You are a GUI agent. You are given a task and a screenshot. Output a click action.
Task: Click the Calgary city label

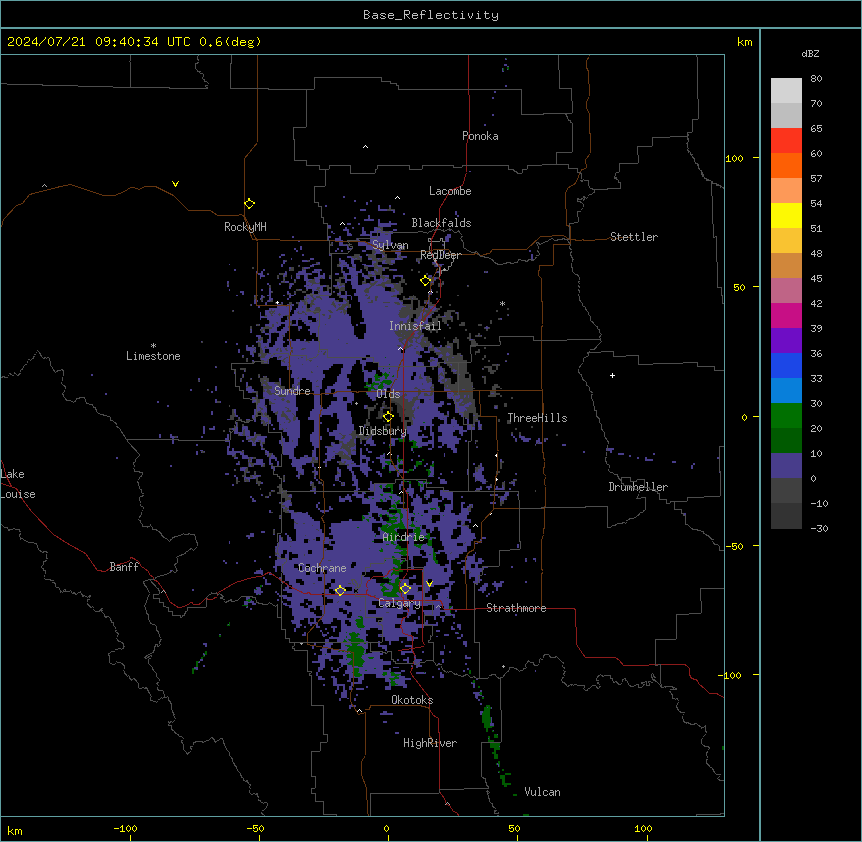point(399,603)
